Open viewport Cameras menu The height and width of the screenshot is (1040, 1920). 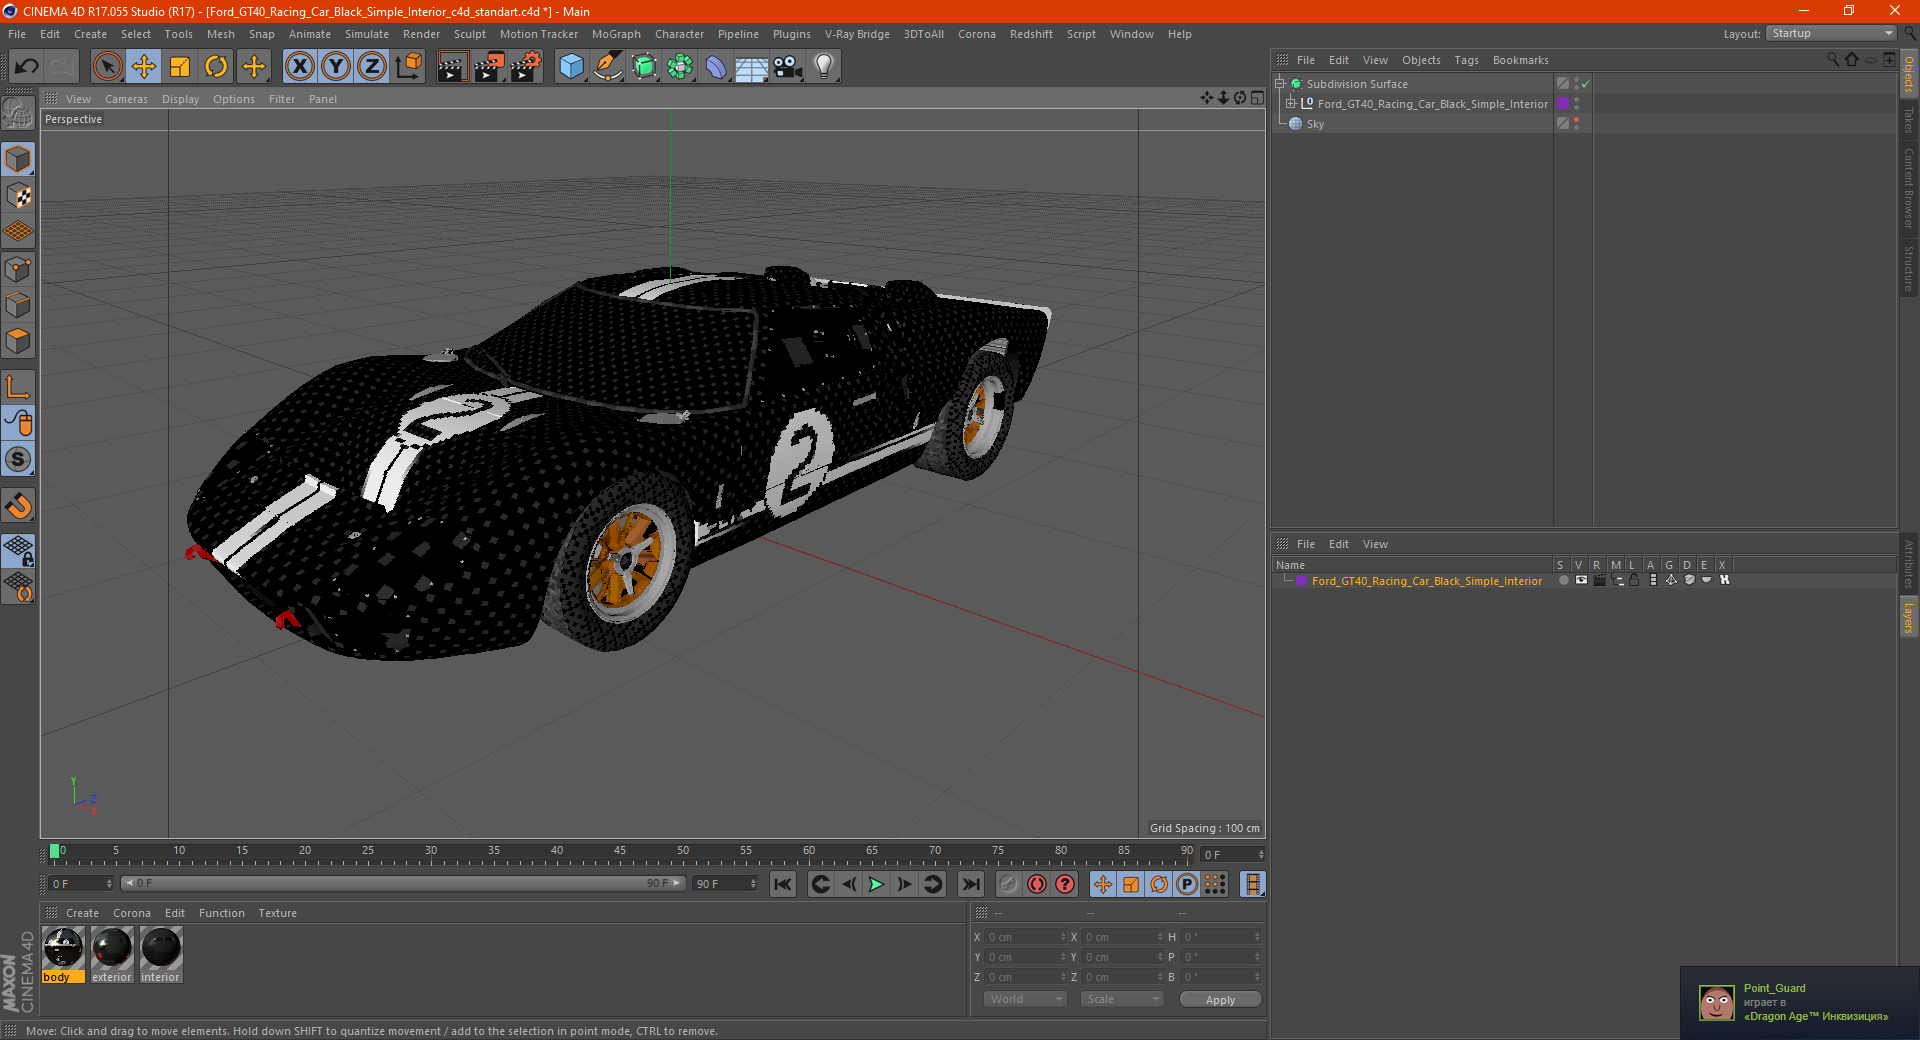tap(126, 99)
